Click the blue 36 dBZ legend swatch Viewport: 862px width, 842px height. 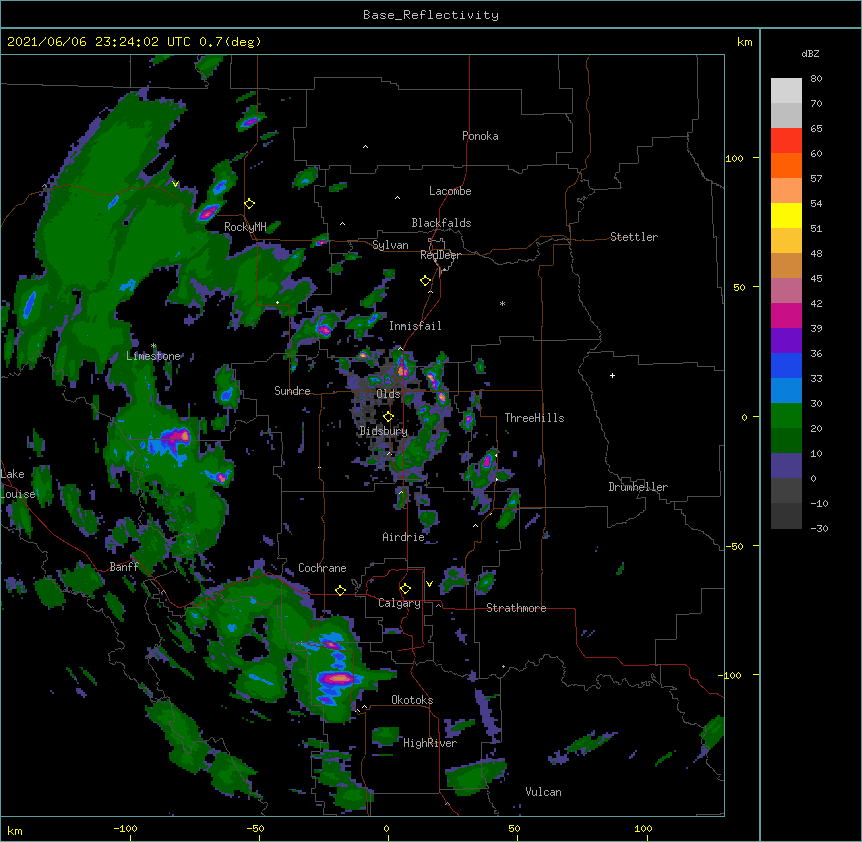[x=786, y=365]
